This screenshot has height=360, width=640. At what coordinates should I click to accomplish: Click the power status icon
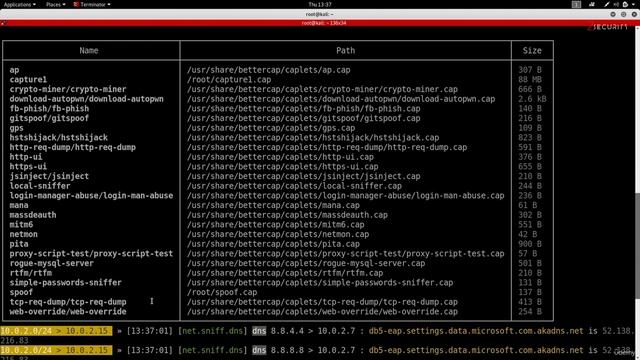click(x=625, y=4)
